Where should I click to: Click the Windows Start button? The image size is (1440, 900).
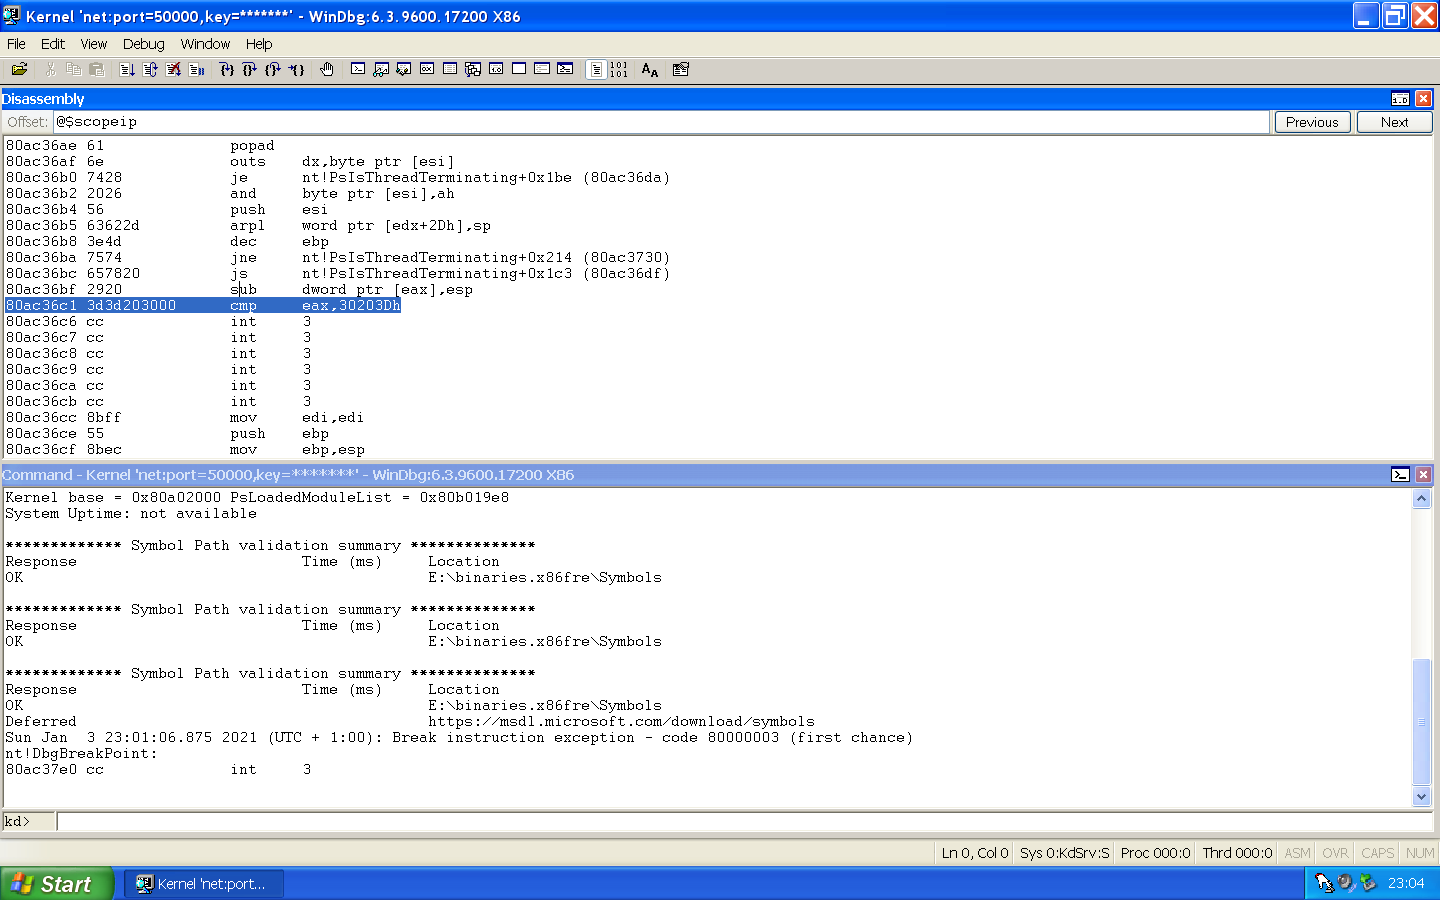pyautogui.click(x=56, y=884)
